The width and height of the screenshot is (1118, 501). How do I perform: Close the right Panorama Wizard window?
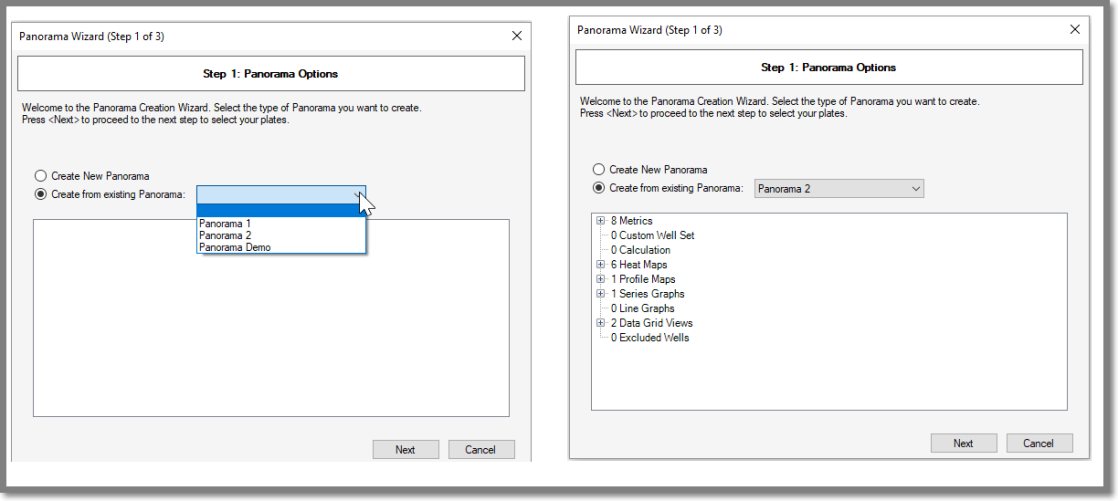pyautogui.click(x=1075, y=30)
